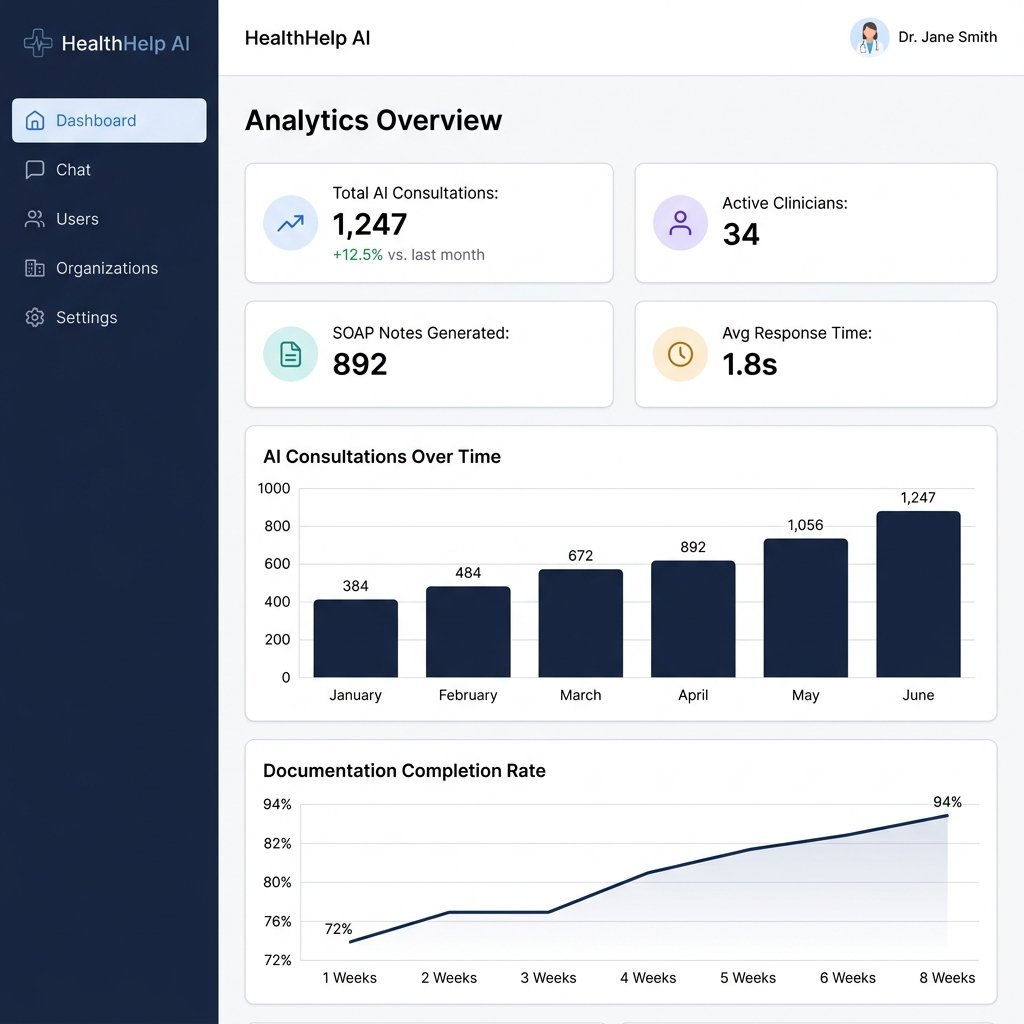Click the January bar in consultations chart
1024x1024 pixels.
(x=356, y=638)
